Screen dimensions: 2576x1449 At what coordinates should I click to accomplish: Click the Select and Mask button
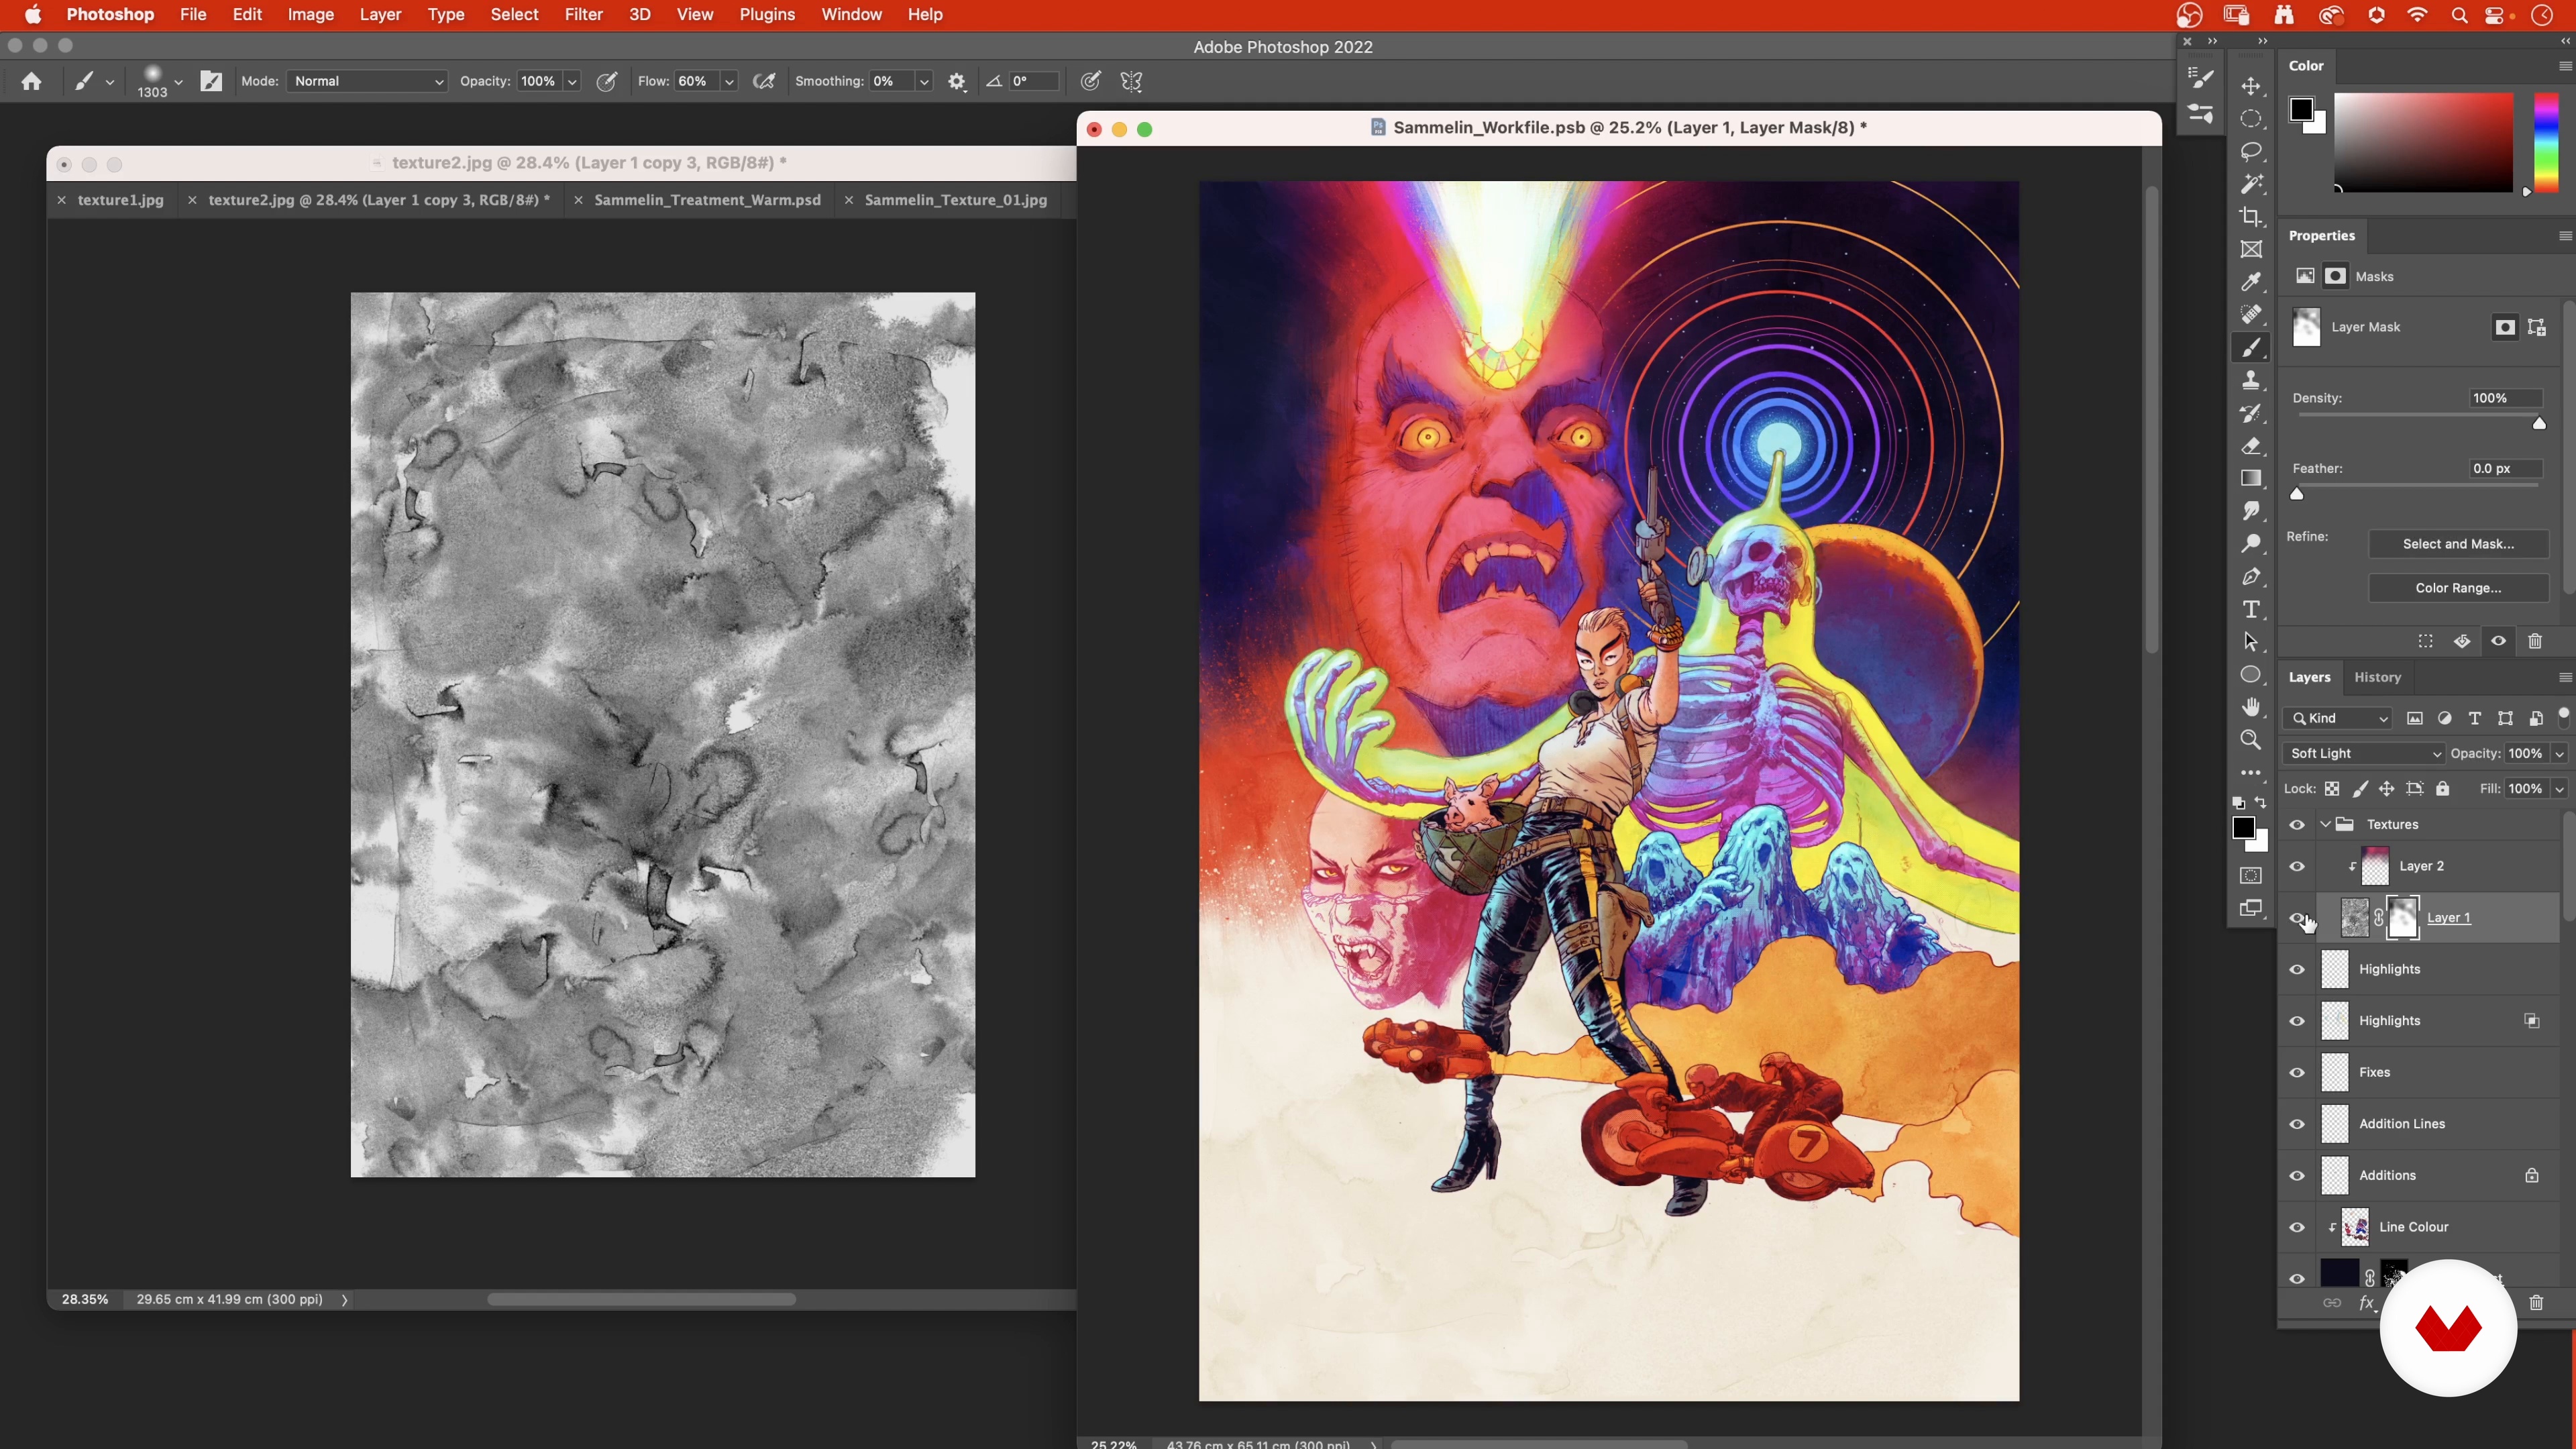tap(2458, 544)
